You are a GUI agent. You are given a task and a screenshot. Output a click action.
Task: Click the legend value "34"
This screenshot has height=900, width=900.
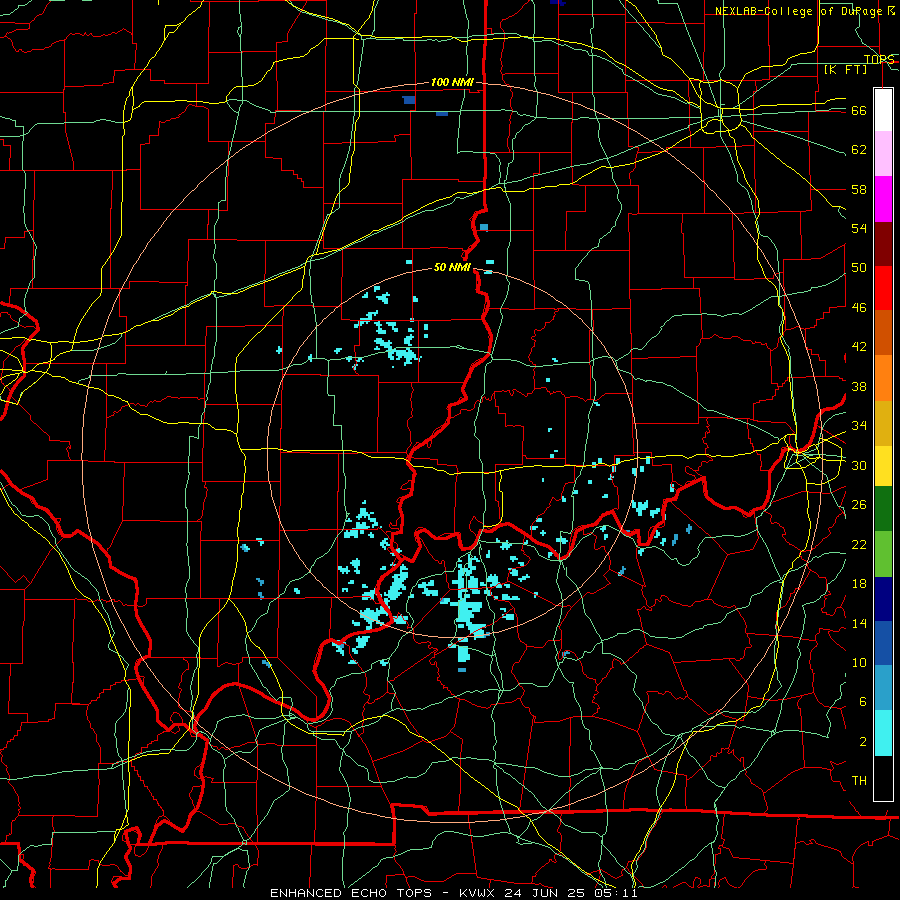pos(859,426)
